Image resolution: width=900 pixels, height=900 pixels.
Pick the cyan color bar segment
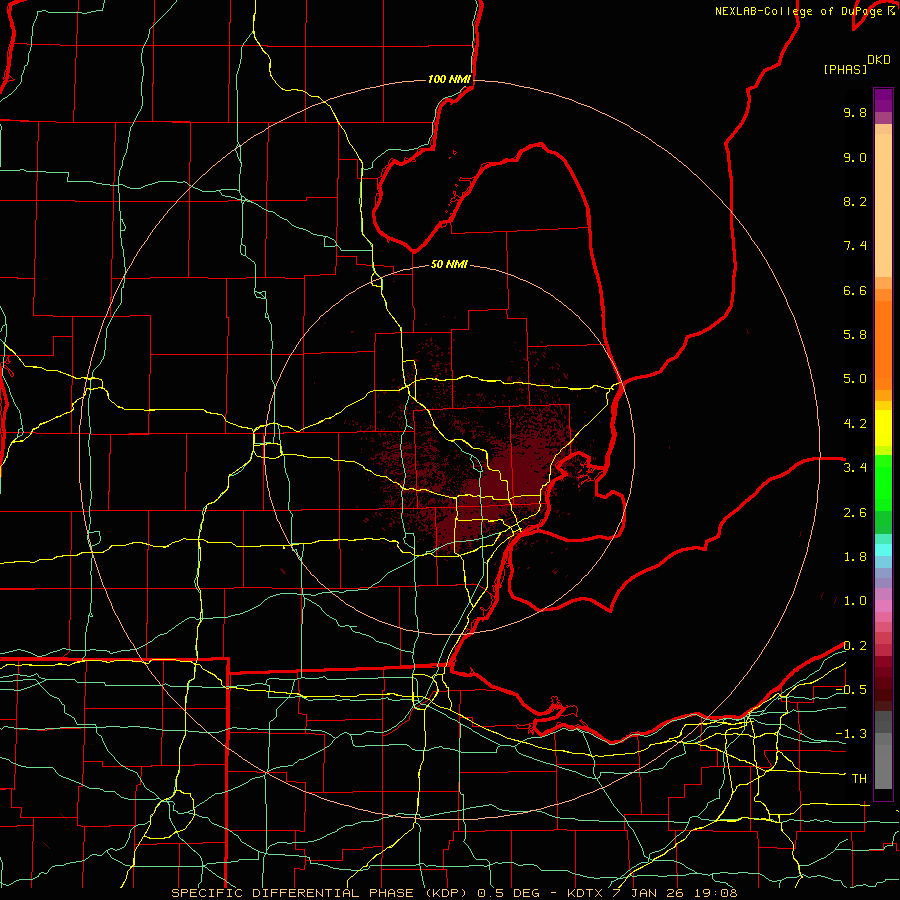click(883, 550)
